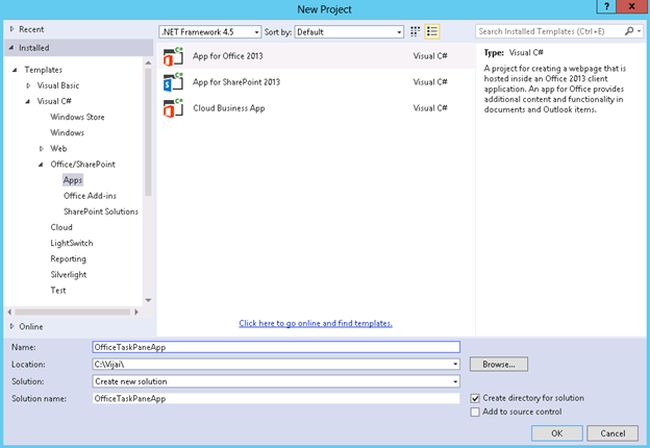The image size is (650, 448).
Task: Click the Solution name input field
Action: 276,398
